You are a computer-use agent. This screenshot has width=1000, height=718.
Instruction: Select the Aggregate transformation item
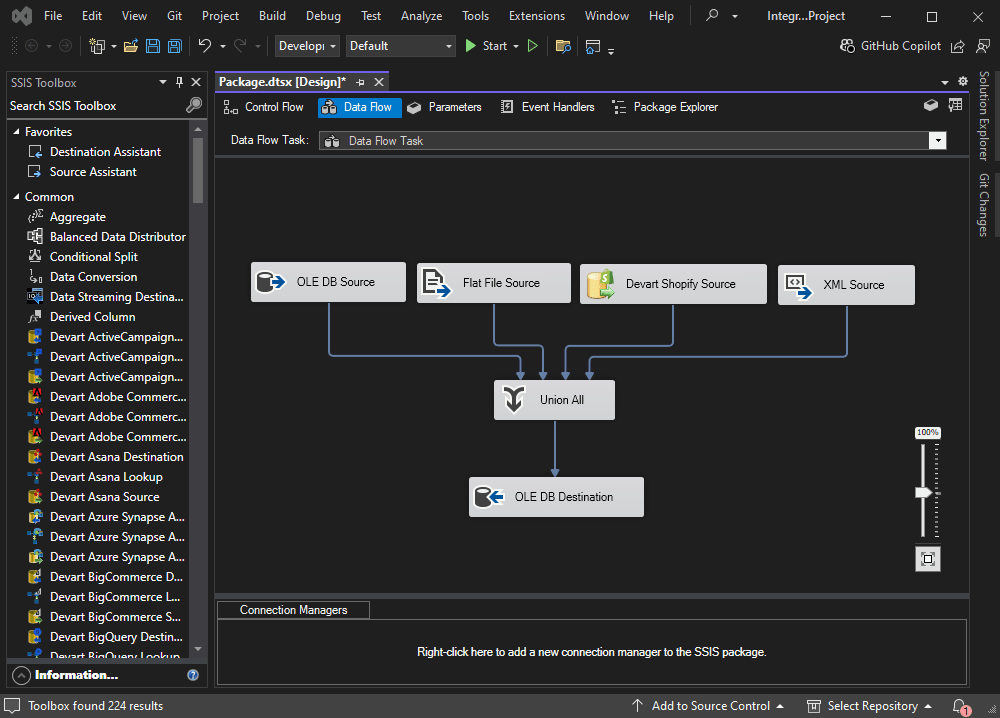[x=78, y=217]
